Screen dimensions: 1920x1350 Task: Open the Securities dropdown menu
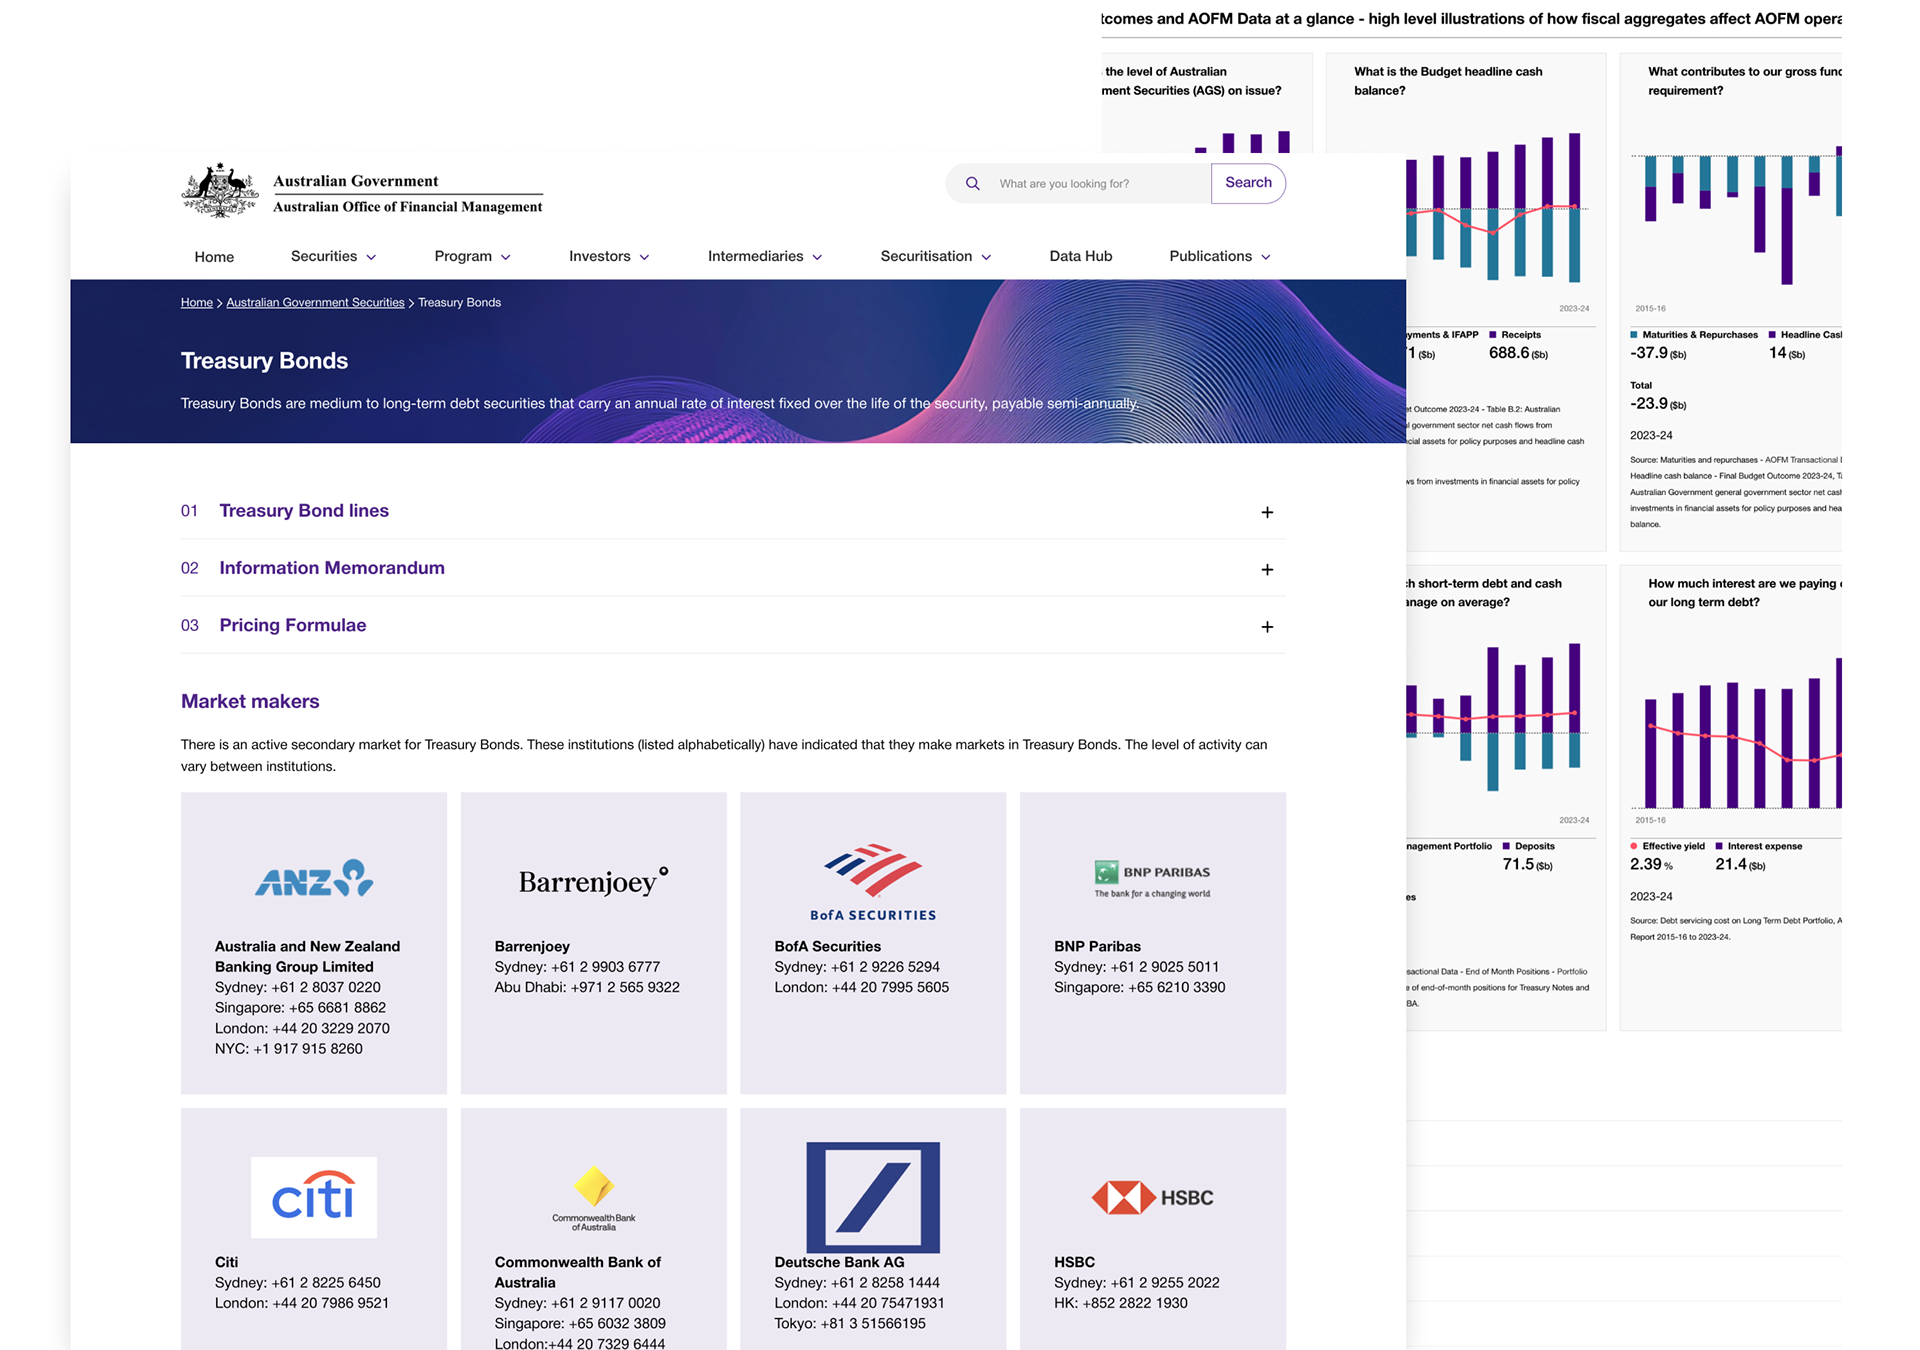click(x=333, y=256)
